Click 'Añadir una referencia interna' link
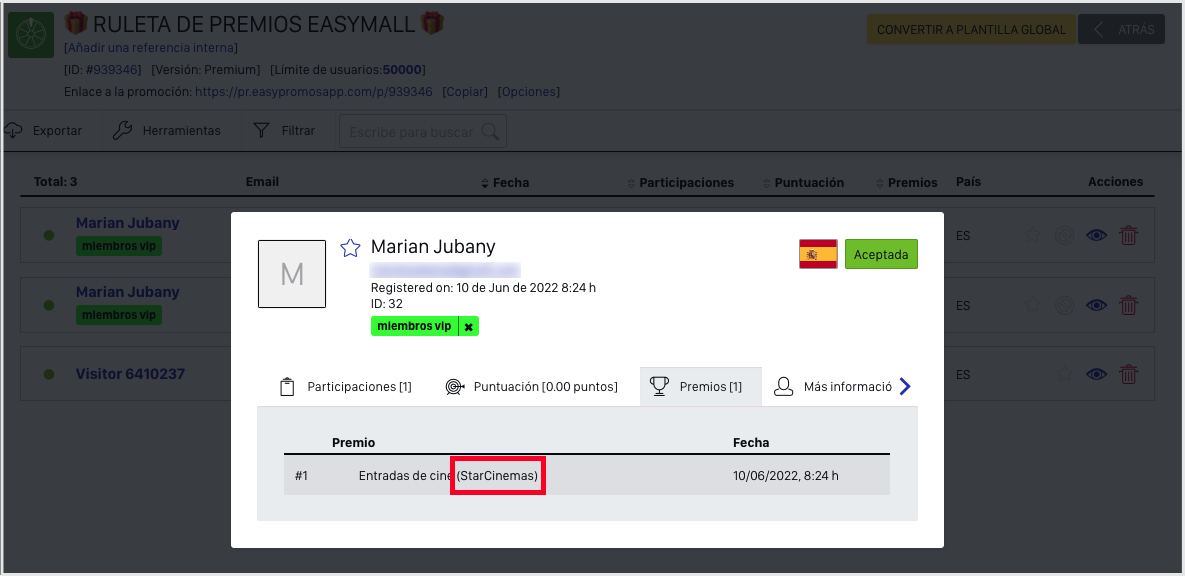This screenshot has height=577, width=1185. coord(151,48)
